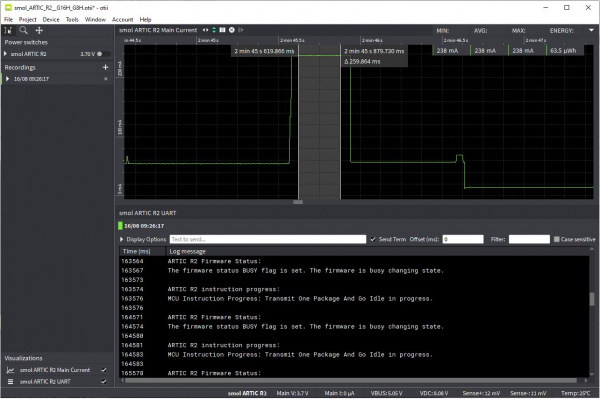The image size is (600, 399).
Task: Activate the zoom magnifier tool
Action: click(23, 31)
